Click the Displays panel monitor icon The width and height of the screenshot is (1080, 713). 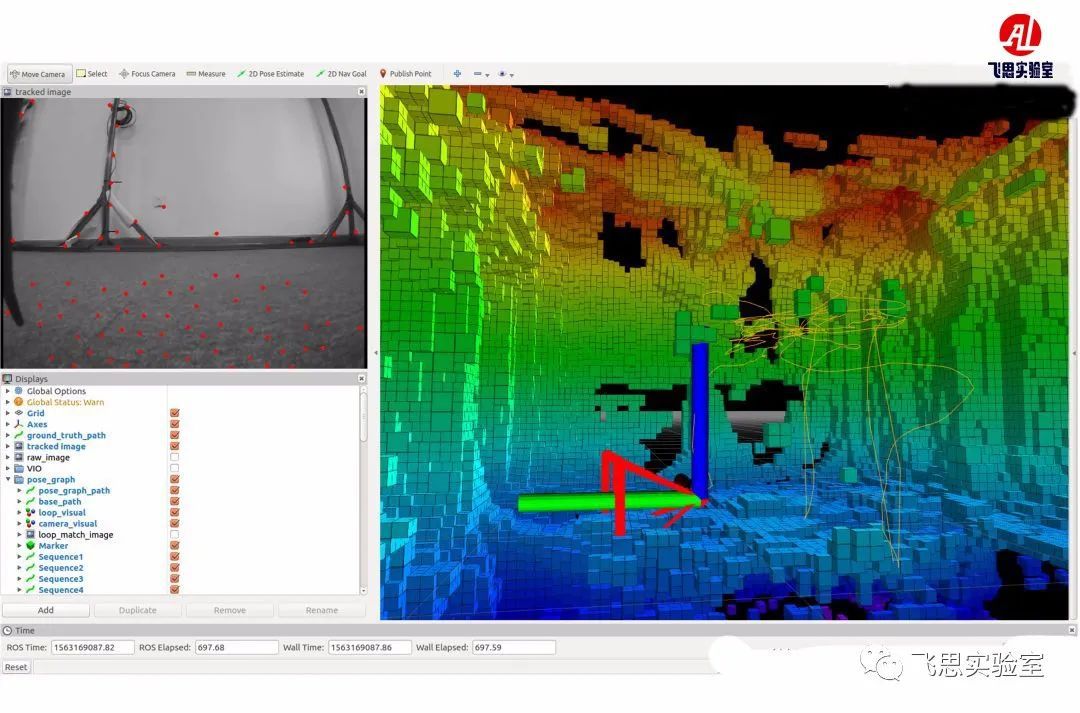tap(8, 378)
